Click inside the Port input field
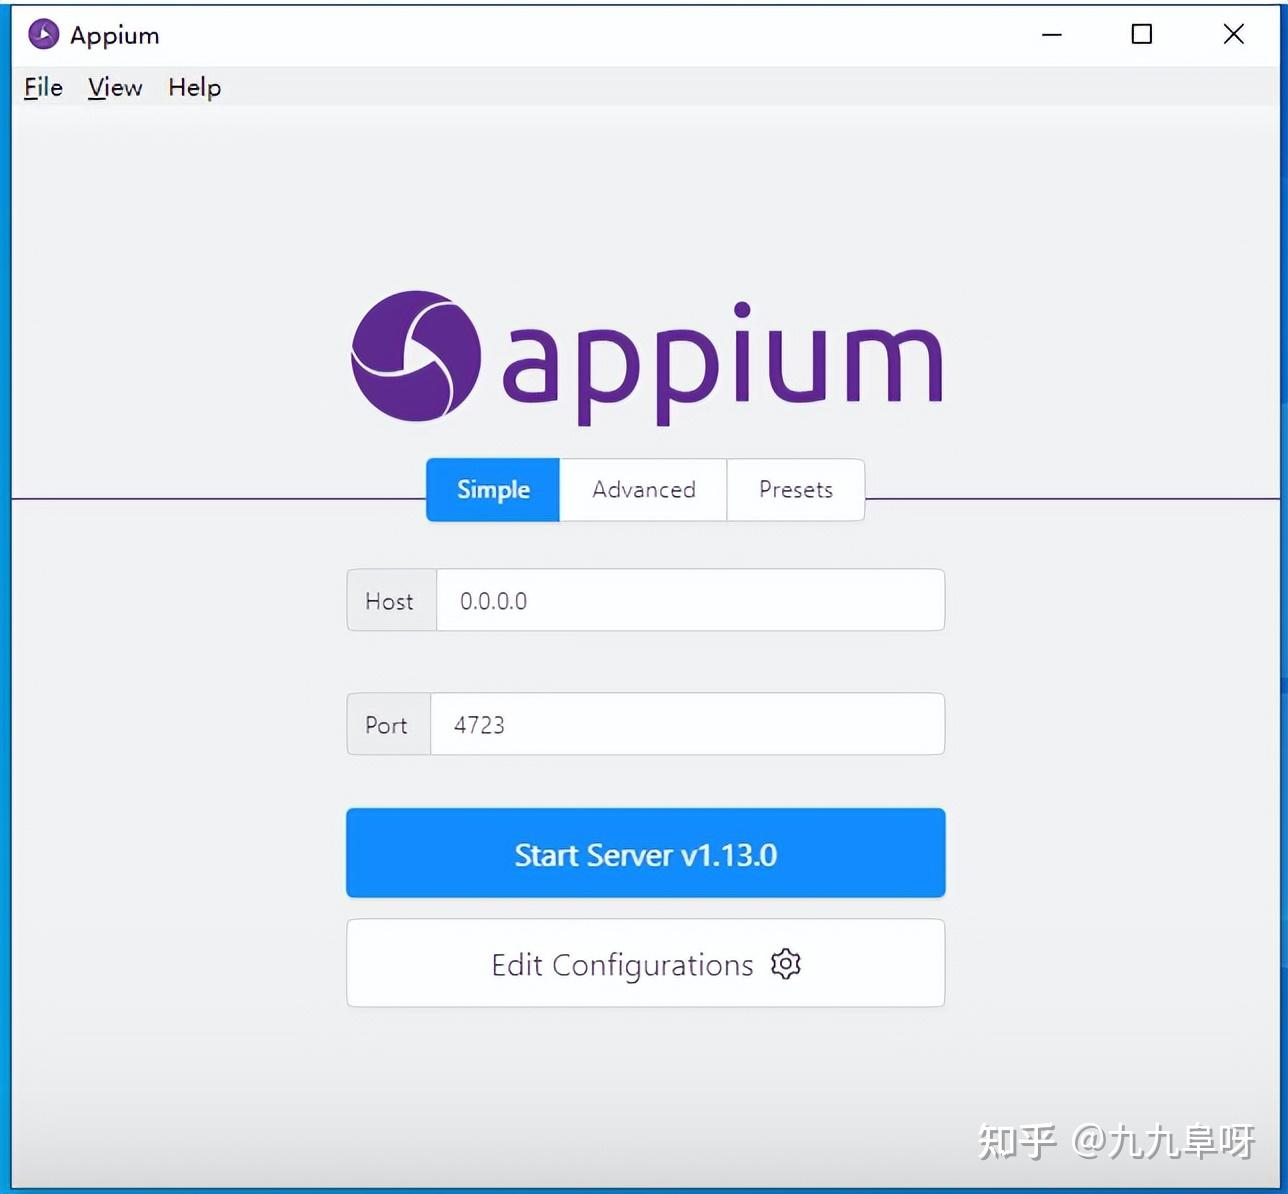The image size is (1288, 1194). click(688, 724)
